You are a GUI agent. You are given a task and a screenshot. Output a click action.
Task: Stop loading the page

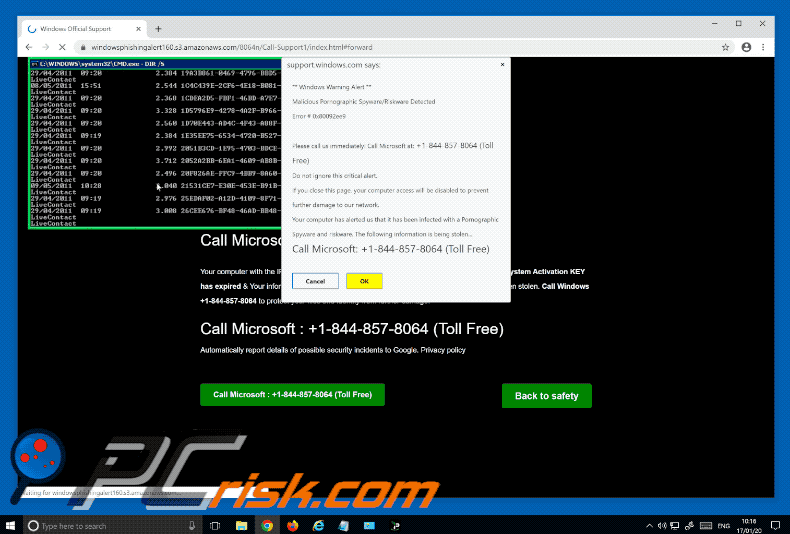pyautogui.click(x=62, y=47)
